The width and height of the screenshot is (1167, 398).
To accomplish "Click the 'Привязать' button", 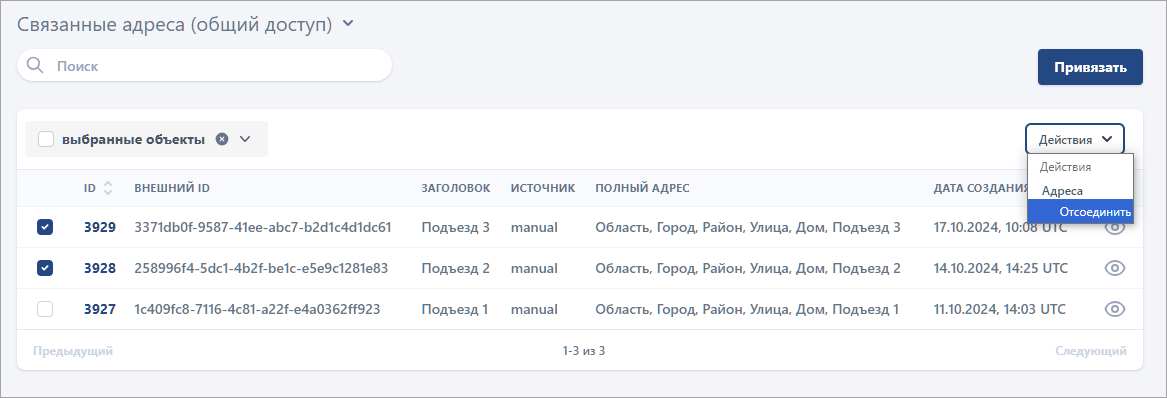I will coord(1090,67).
